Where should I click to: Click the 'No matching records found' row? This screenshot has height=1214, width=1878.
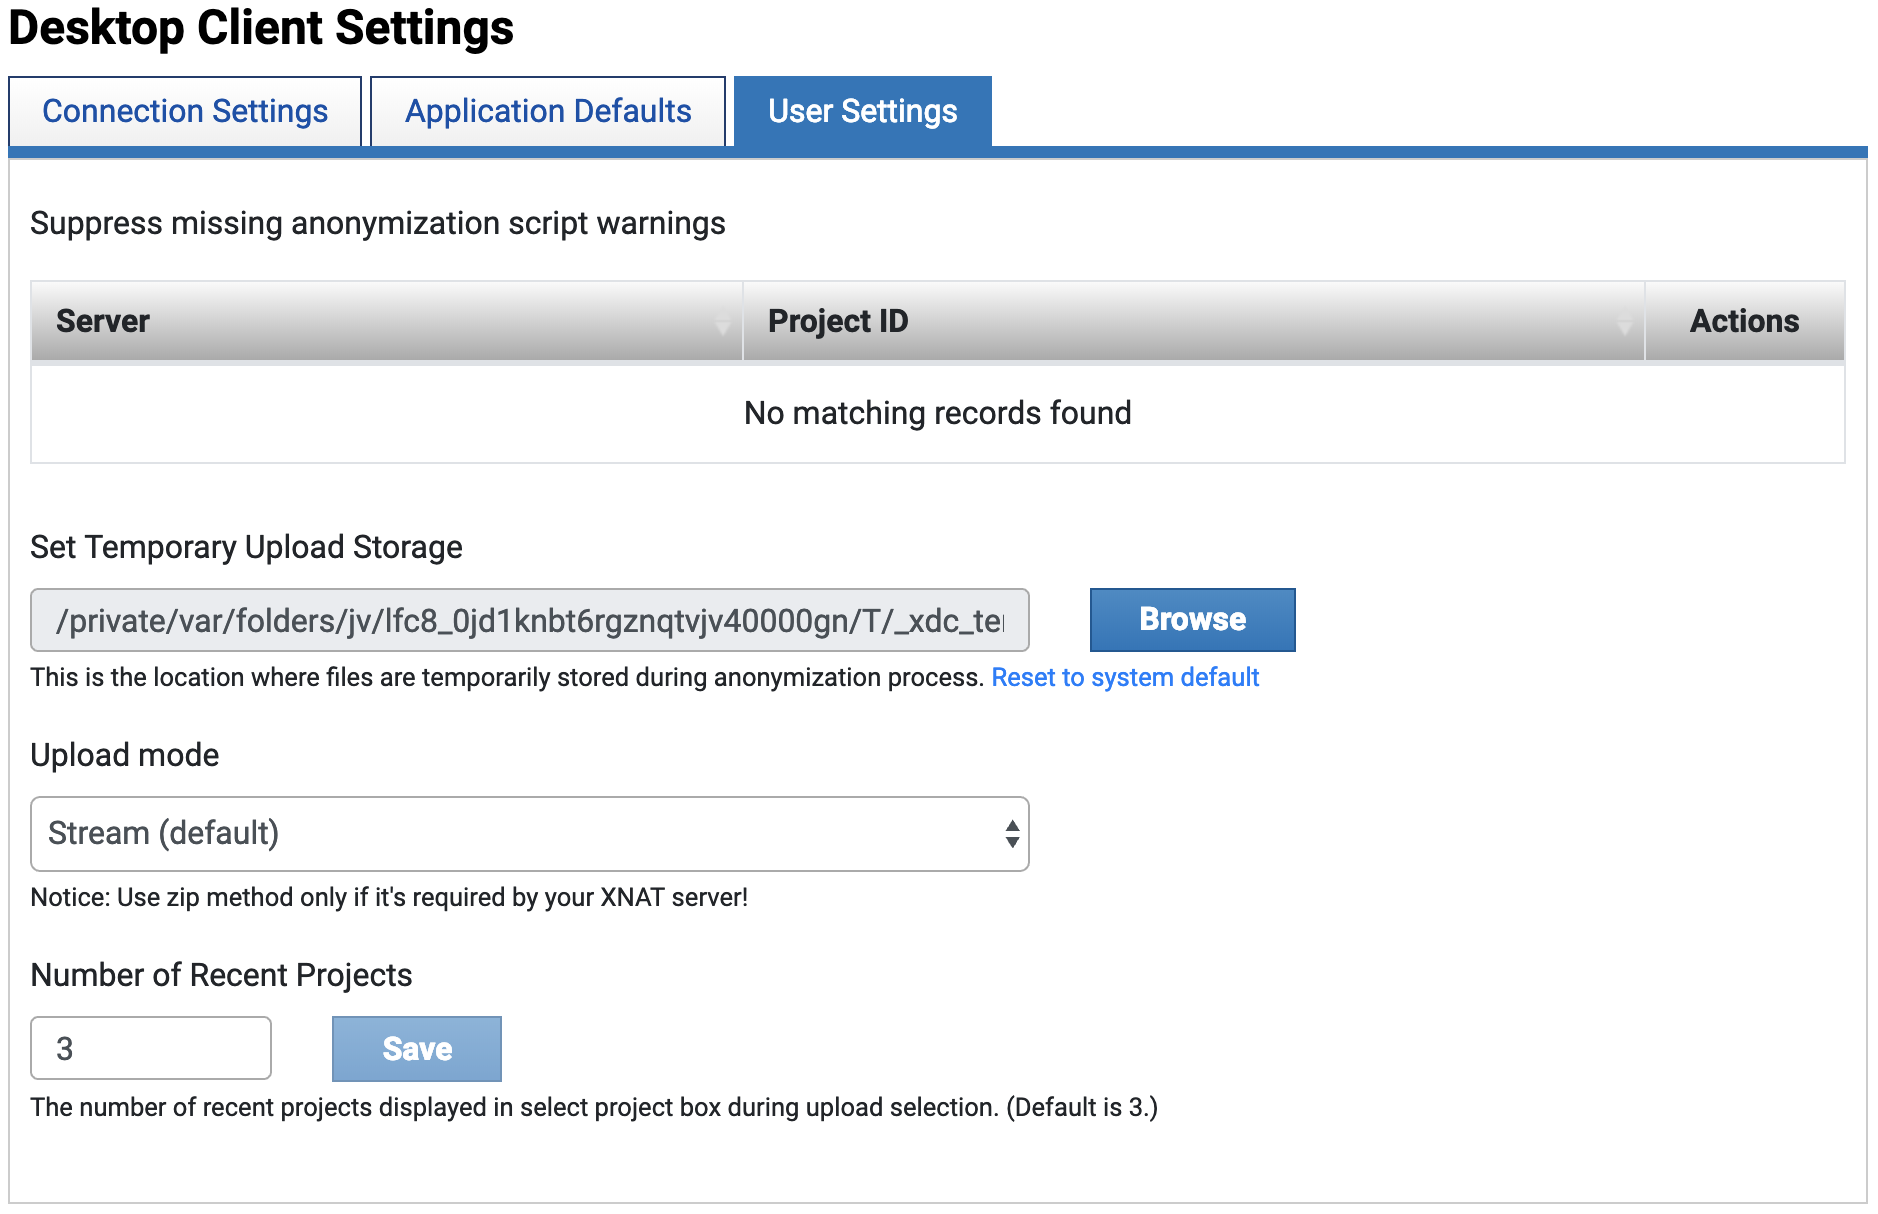(937, 413)
